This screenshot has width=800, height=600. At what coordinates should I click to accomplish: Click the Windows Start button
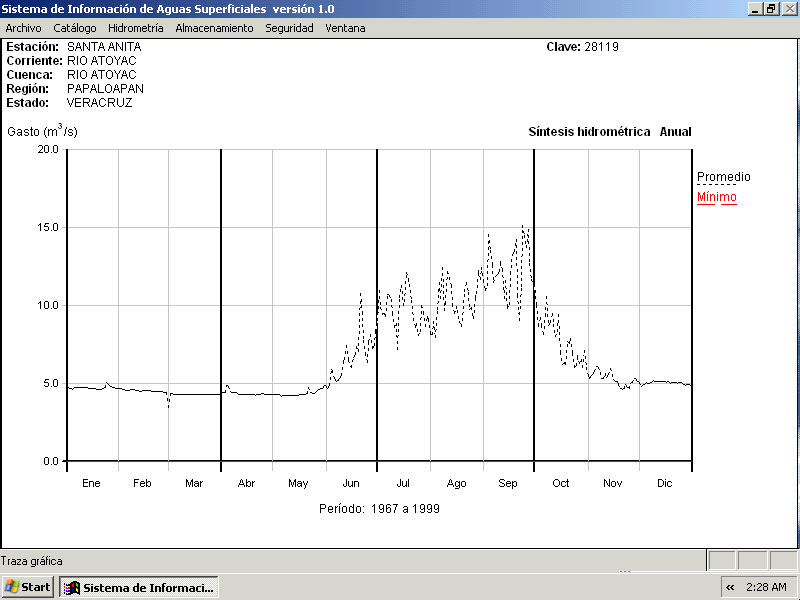tap(28, 587)
